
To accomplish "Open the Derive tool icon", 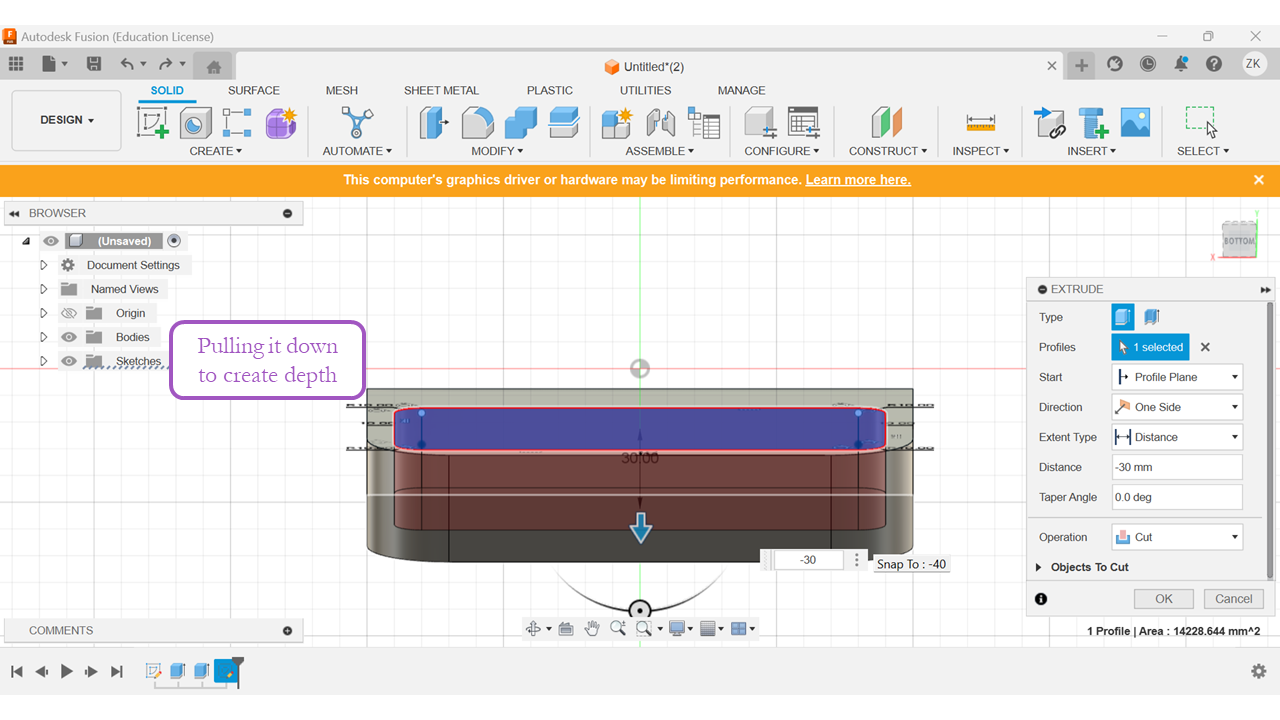I will [x=237, y=123].
